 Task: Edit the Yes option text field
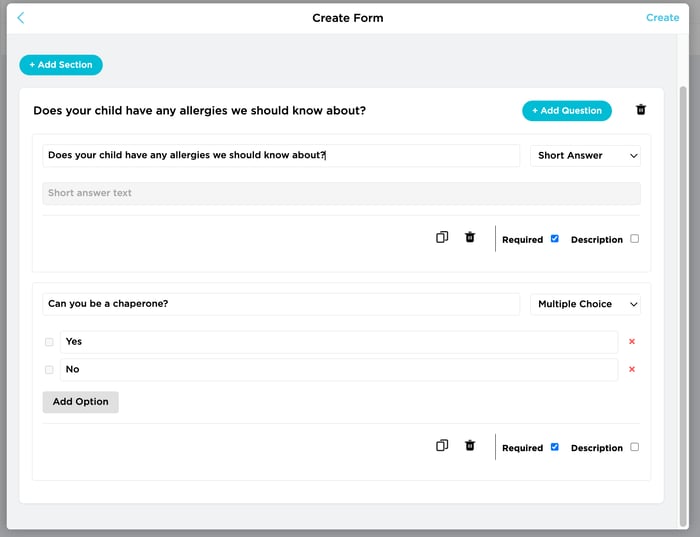[339, 342]
